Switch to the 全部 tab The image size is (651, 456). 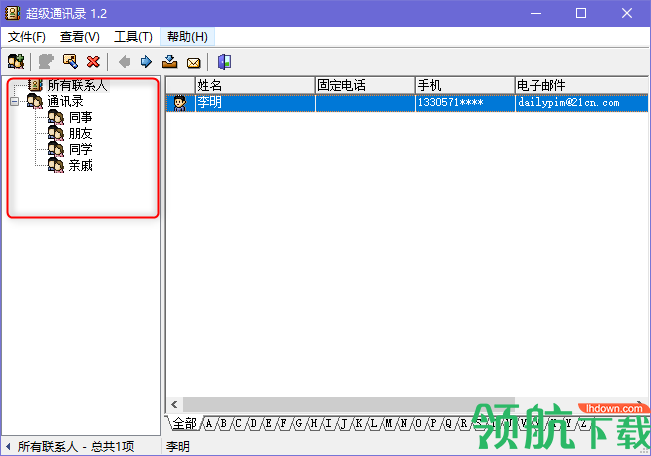(x=184, y=424)
